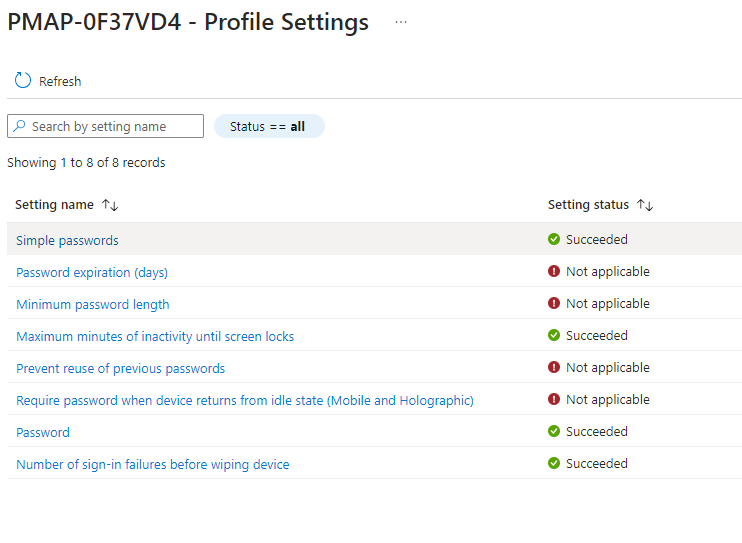Viewport: 742px width, 543px height.
Task: Click the Setting status column header
Action: pyautogui.click(x=588, y=205)
